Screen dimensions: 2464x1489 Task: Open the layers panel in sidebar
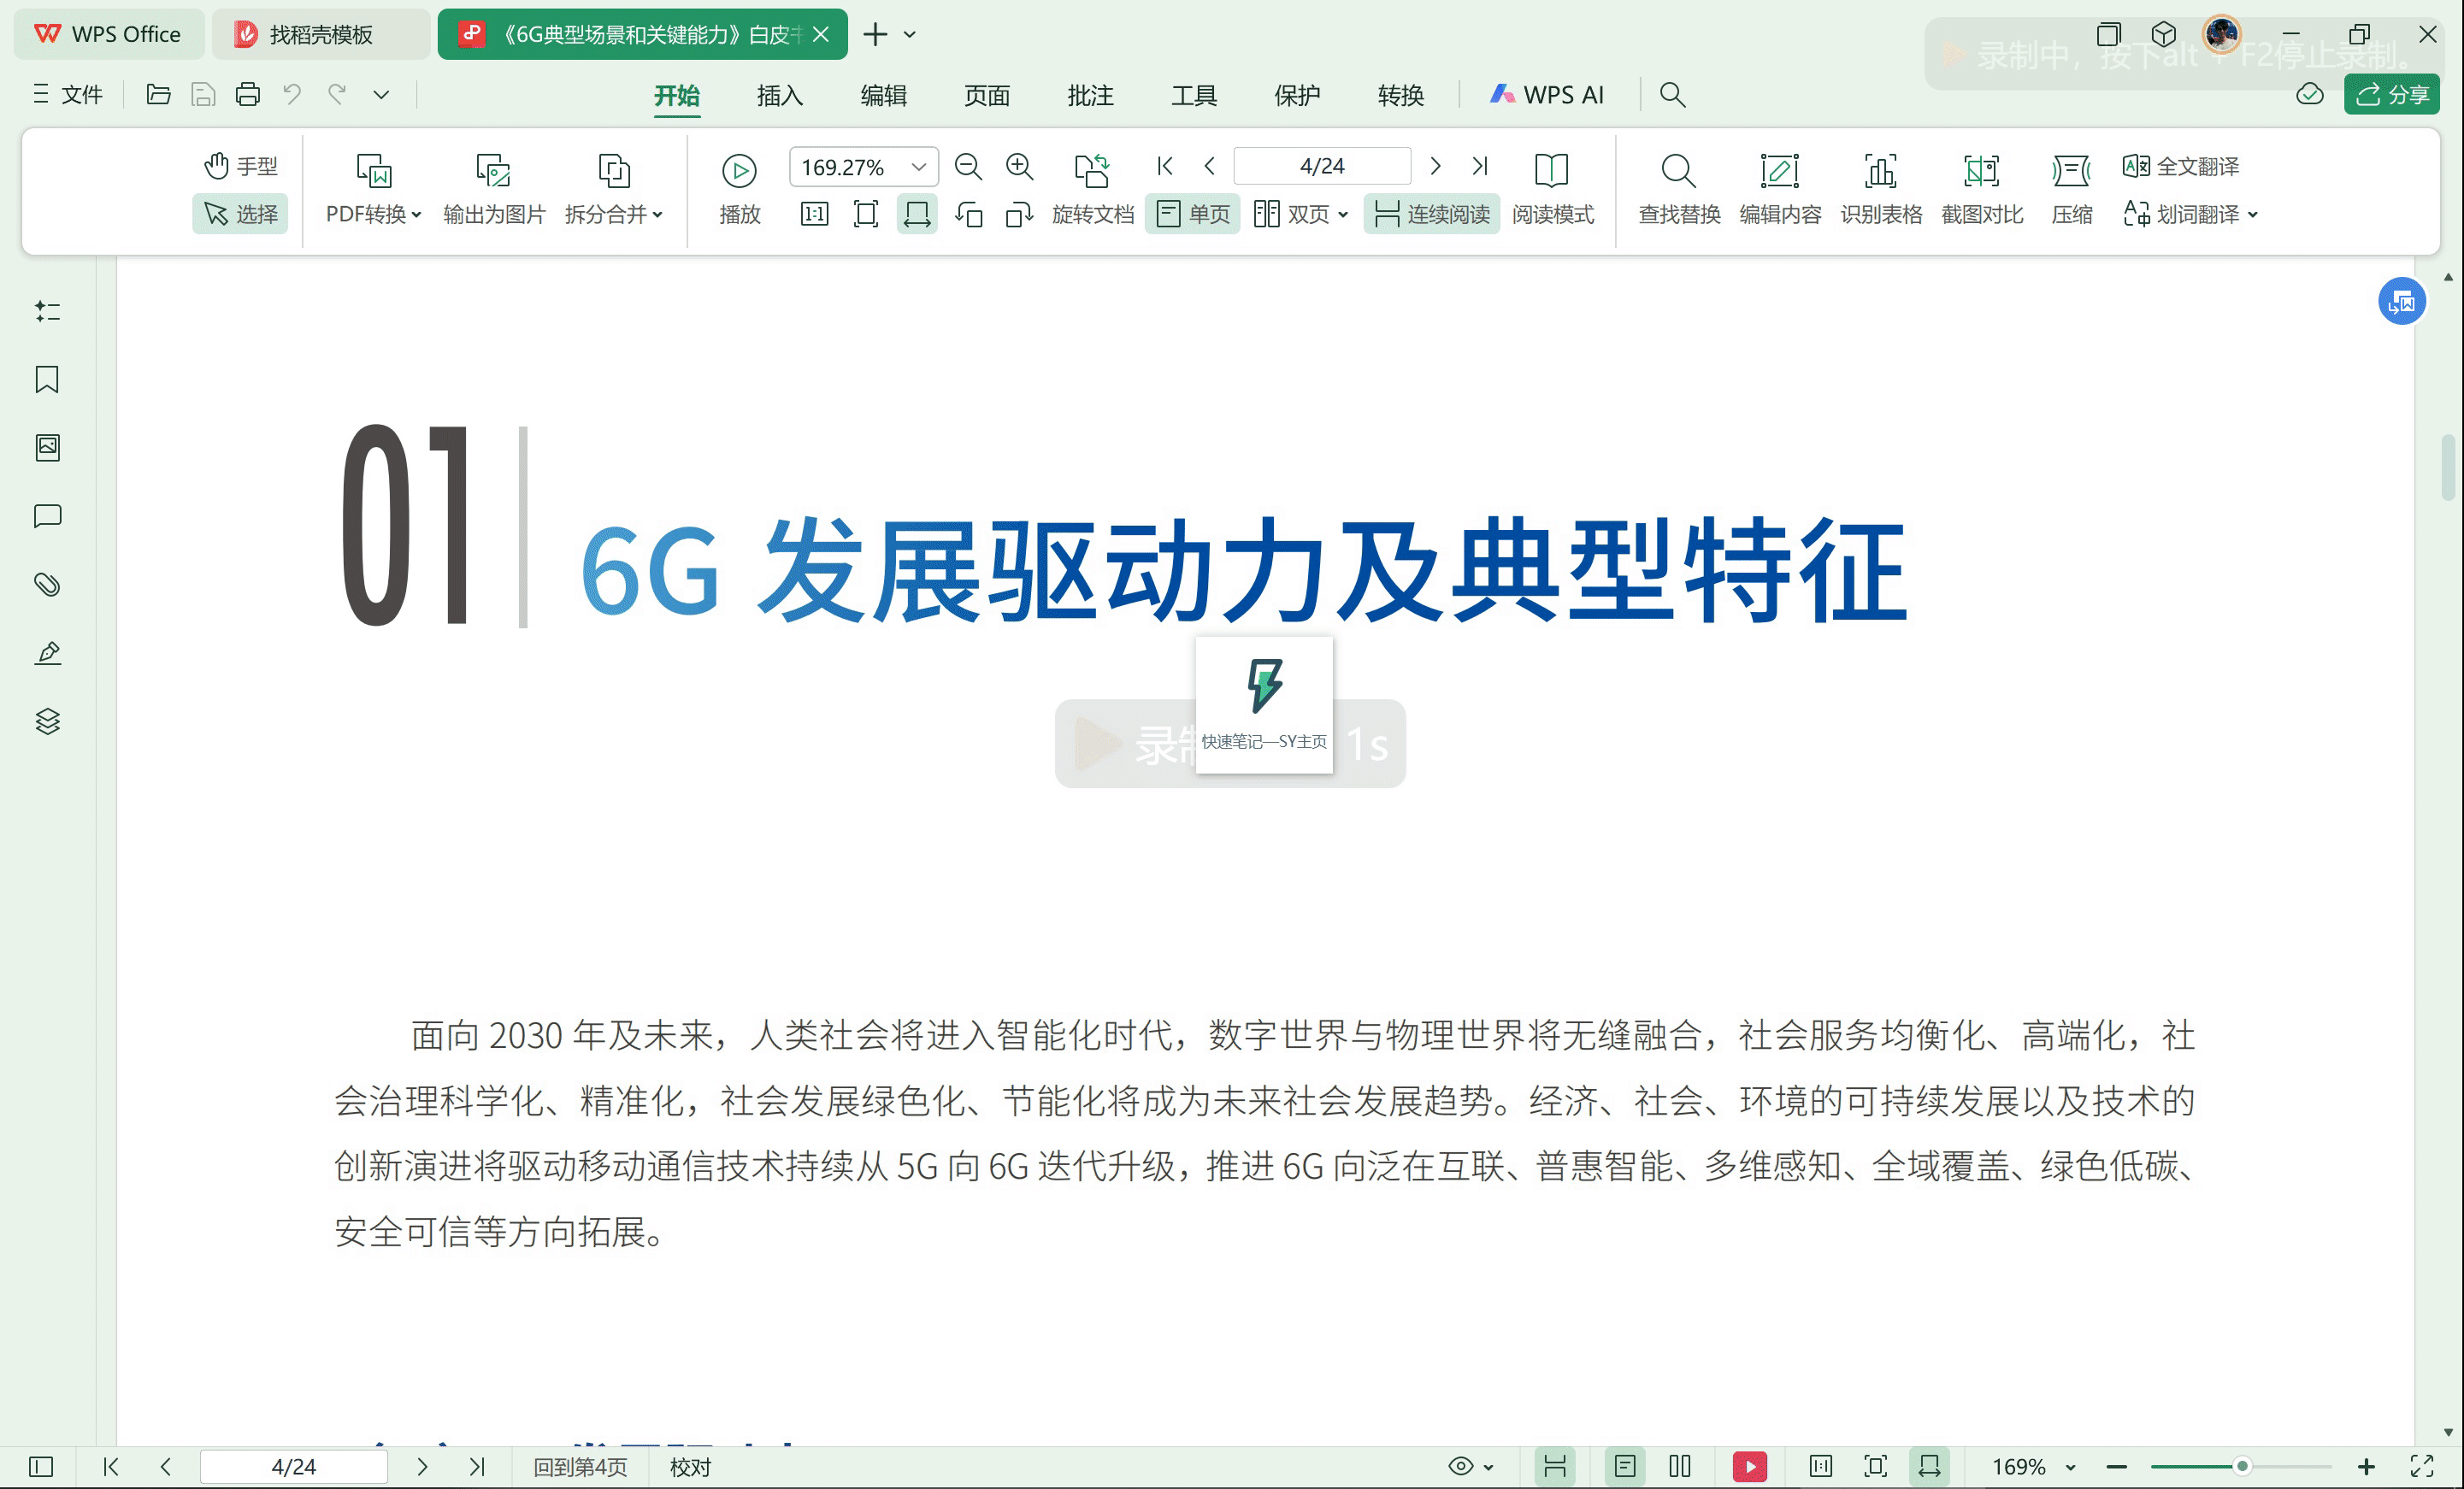coord(47,721)
